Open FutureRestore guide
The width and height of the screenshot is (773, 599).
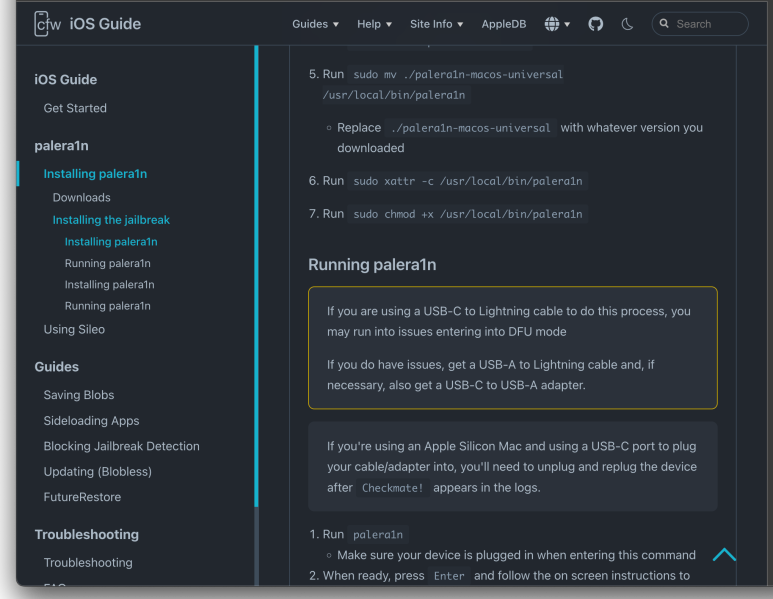82,497
